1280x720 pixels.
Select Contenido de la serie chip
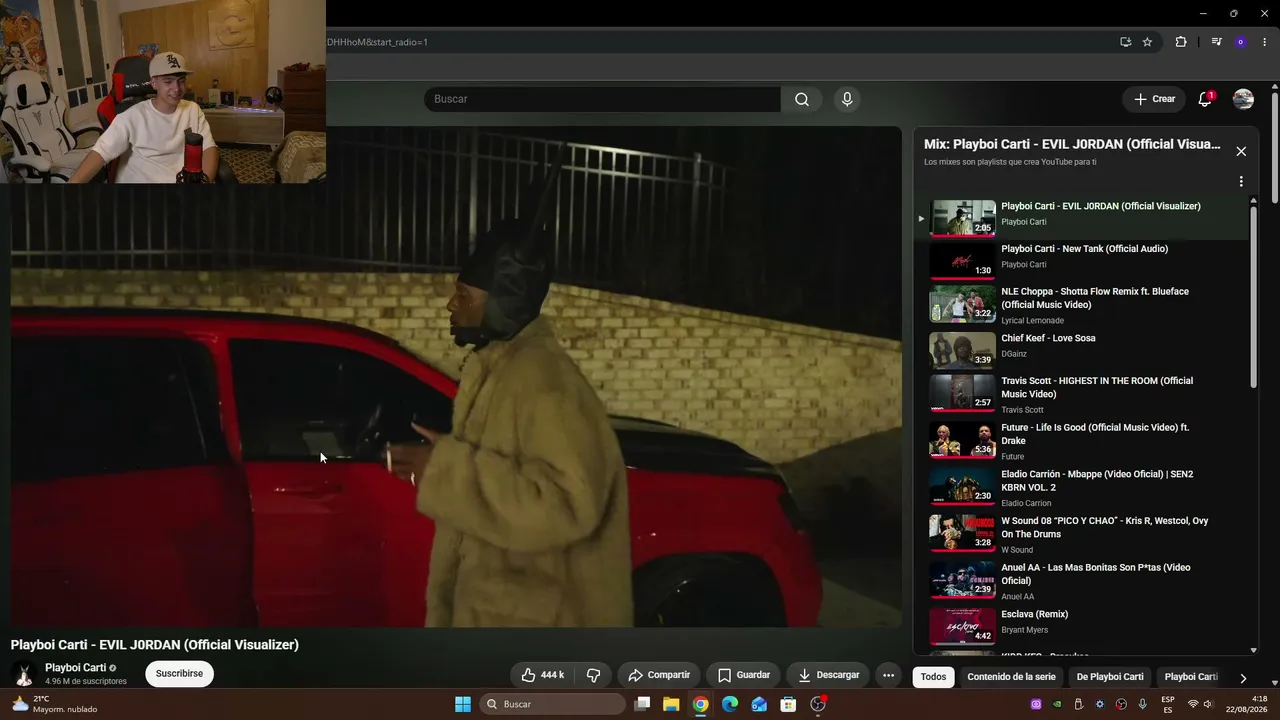click(1011, 677)
